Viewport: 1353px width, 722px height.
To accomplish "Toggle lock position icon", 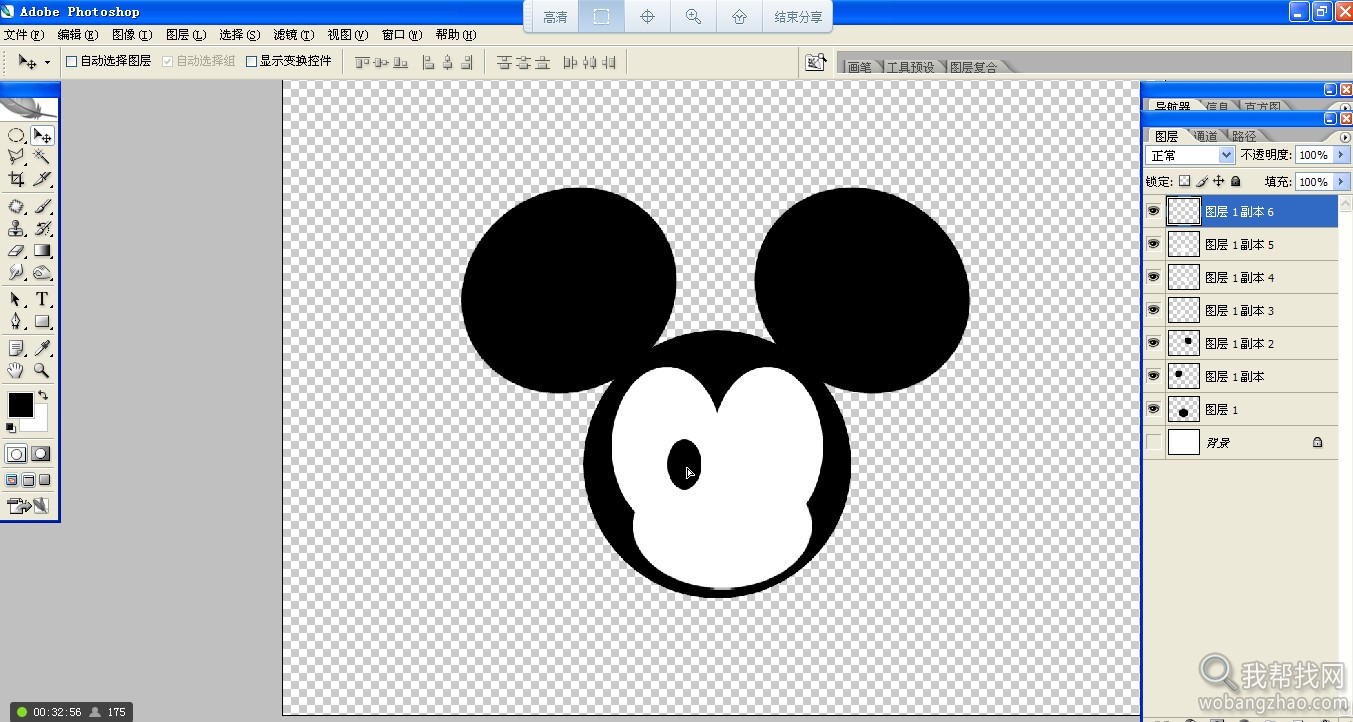I will [x=1219, y=181].
